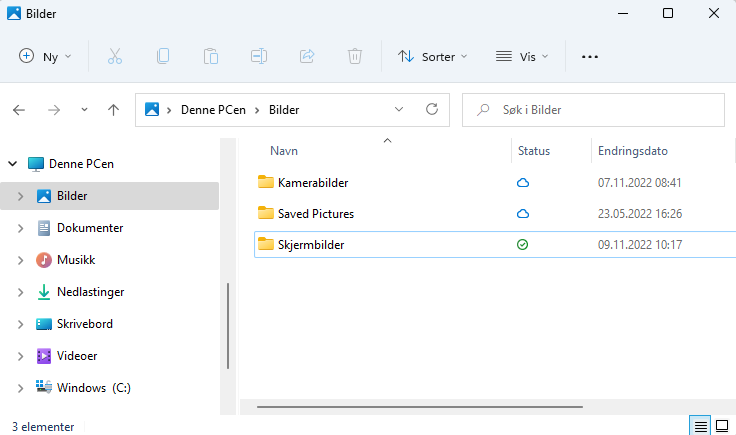Click the Kamerabilder folder icon
736x435 pixels.
click(x=266, y=182)
